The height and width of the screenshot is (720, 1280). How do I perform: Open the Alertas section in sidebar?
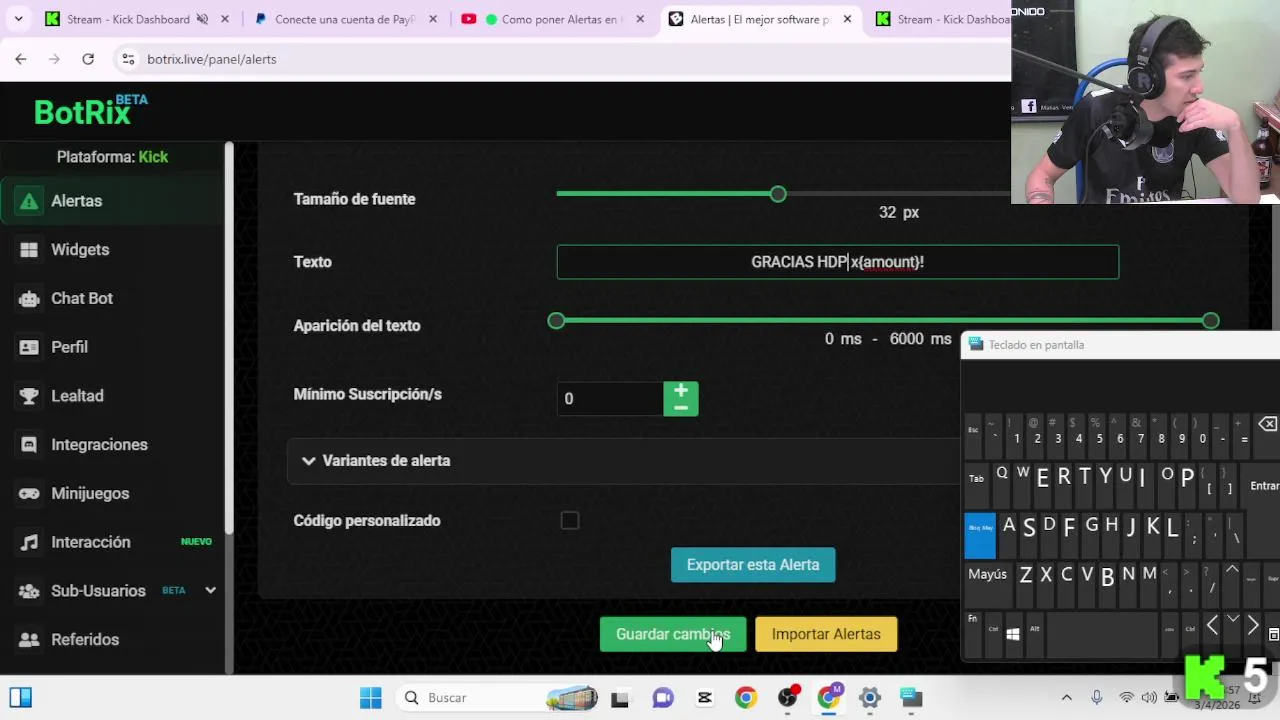tap(112, 201)
